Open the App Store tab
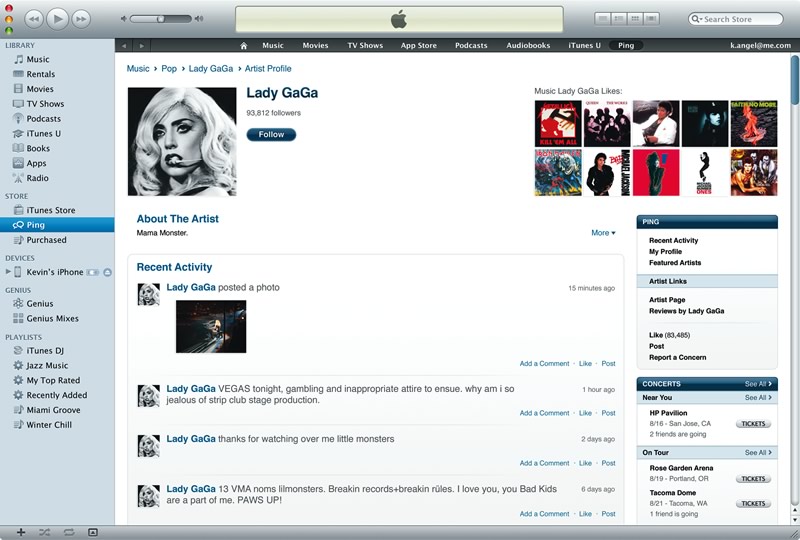Screen dimensions: 800x540 coord(418,45)
